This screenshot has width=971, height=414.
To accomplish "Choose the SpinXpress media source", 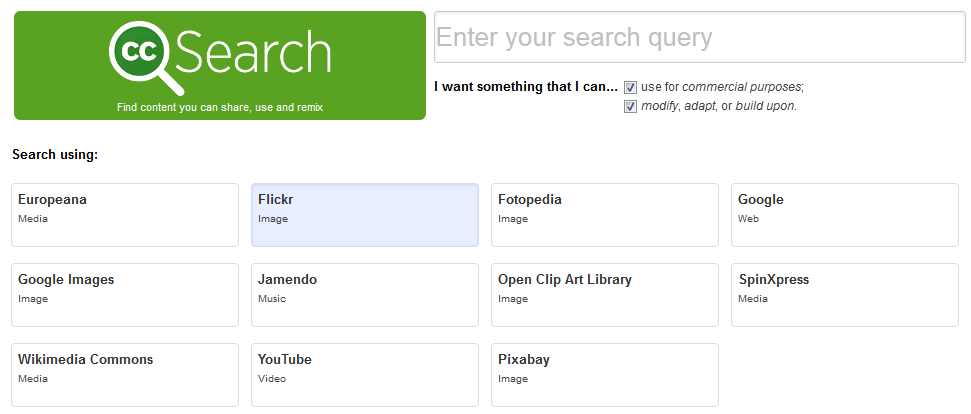I will point(845,295).
